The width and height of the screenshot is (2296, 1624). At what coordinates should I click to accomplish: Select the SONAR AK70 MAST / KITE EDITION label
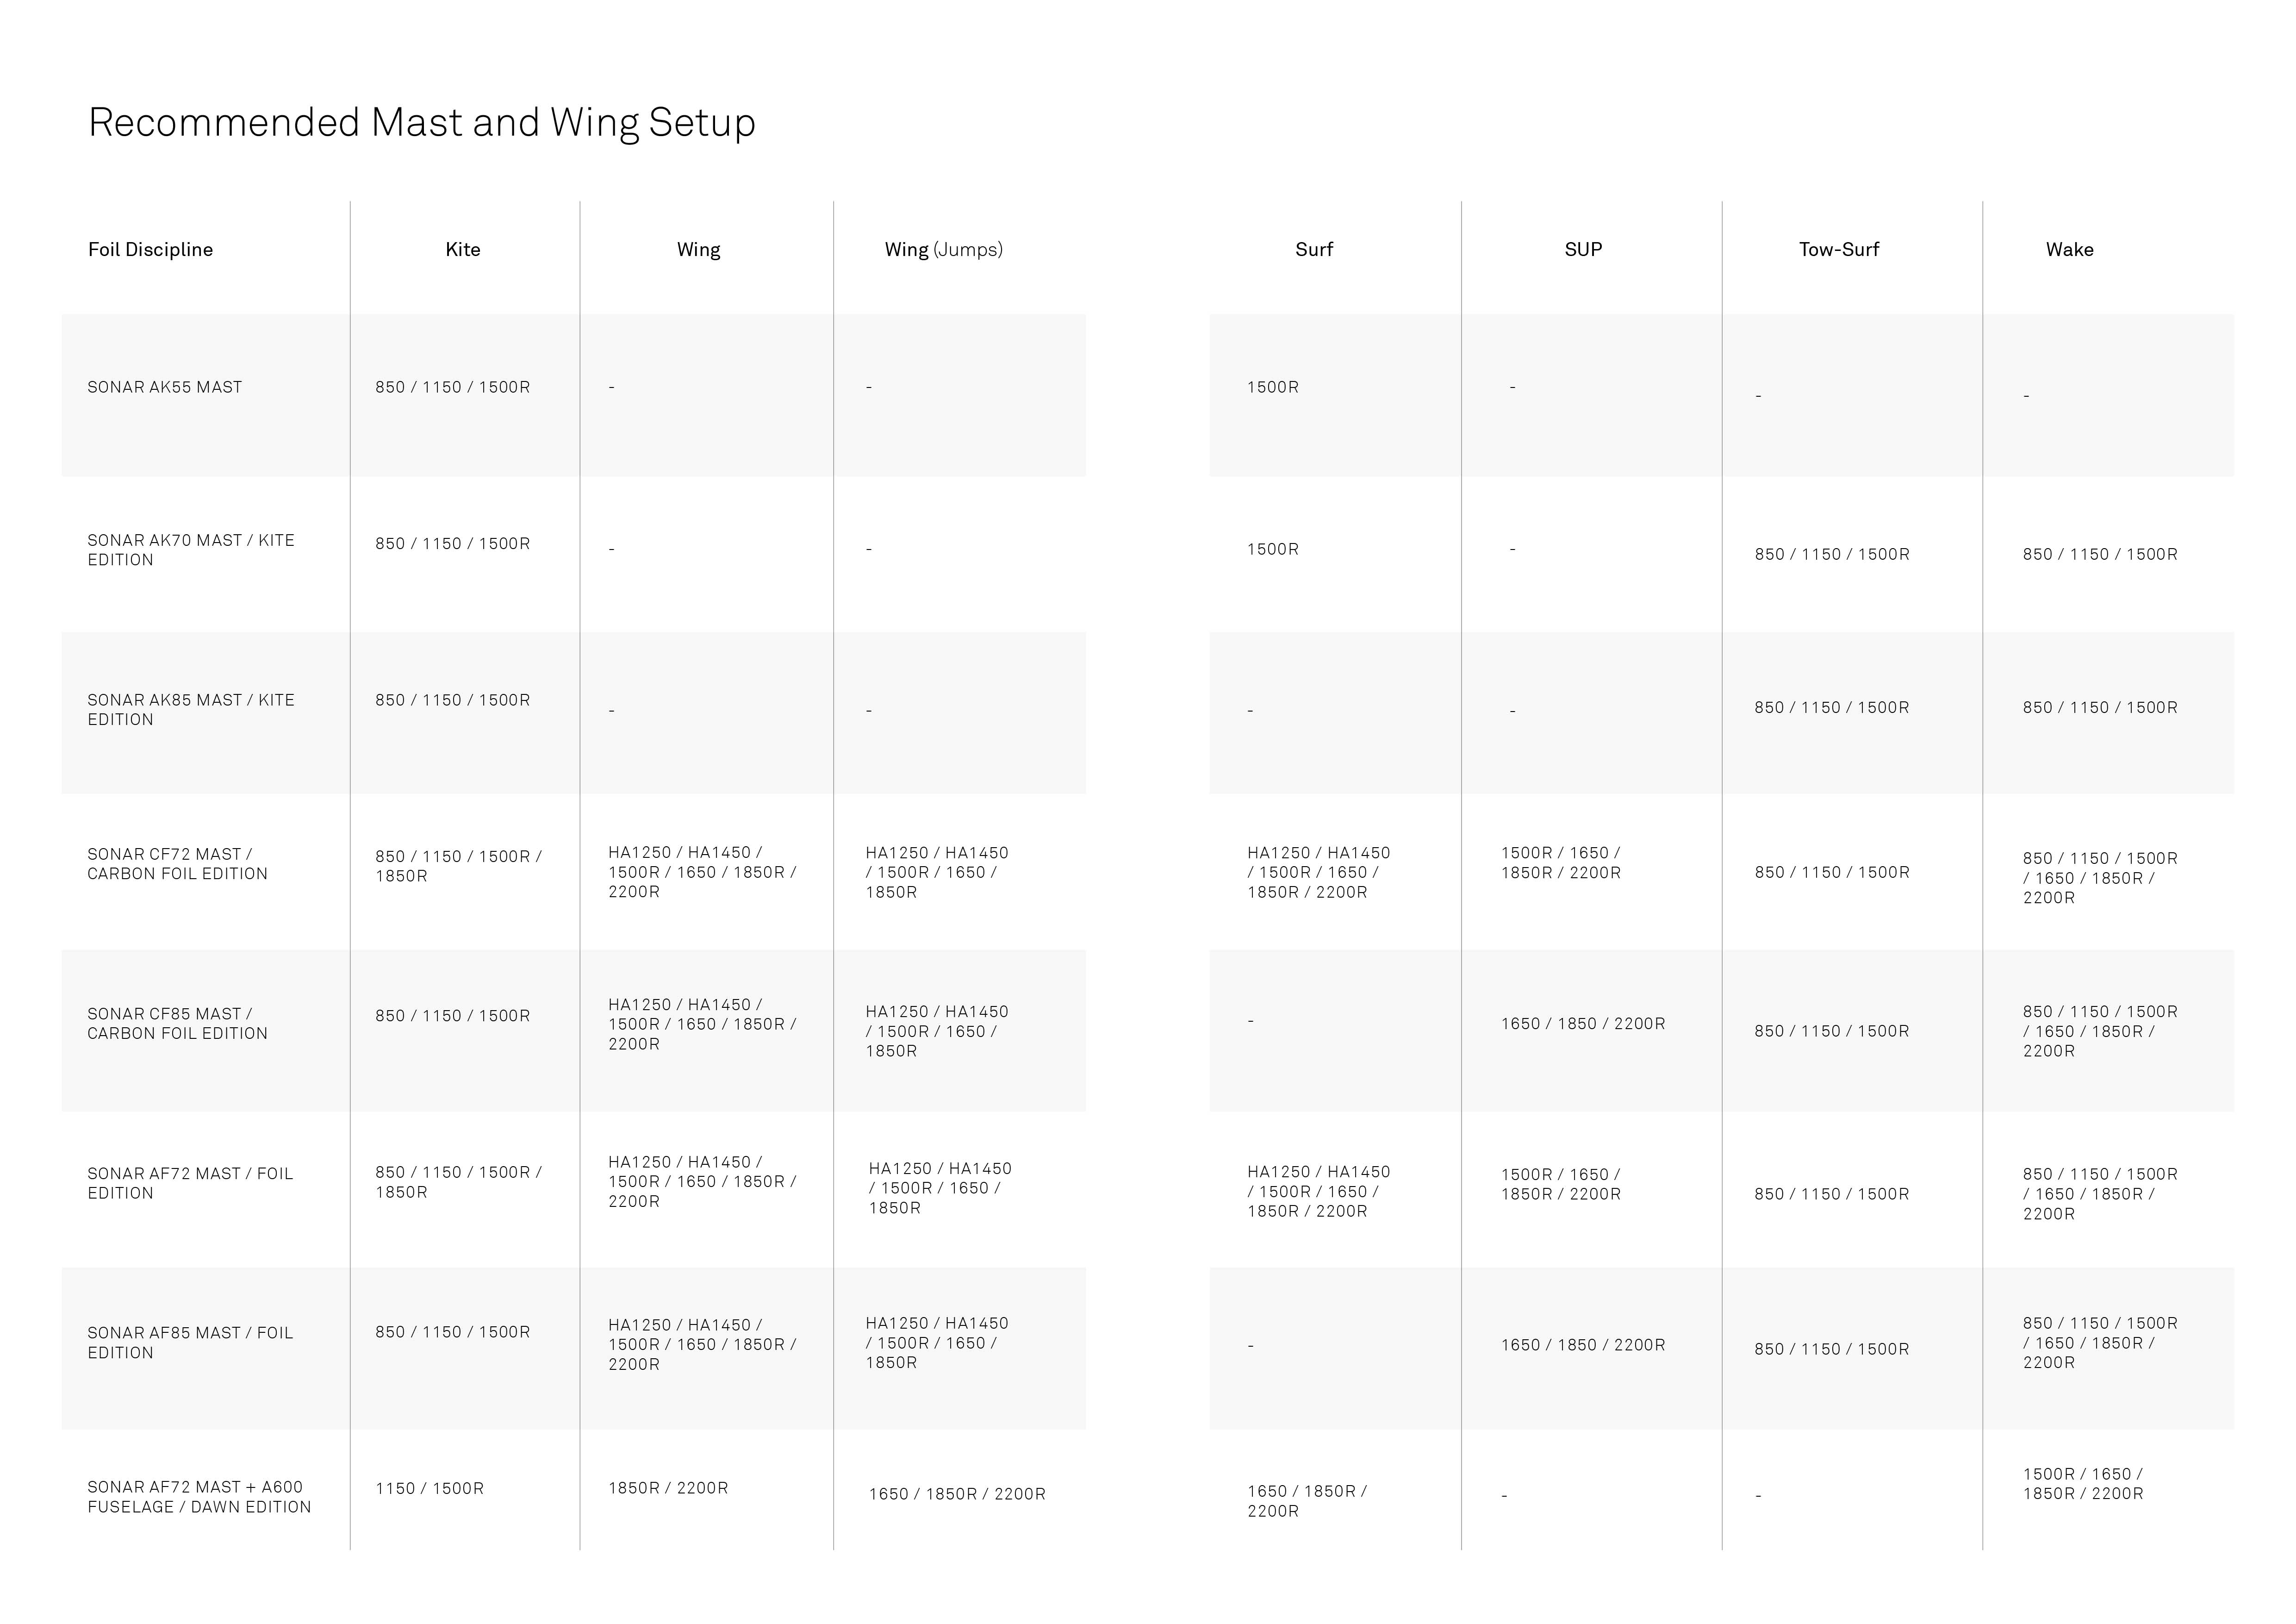191,550
